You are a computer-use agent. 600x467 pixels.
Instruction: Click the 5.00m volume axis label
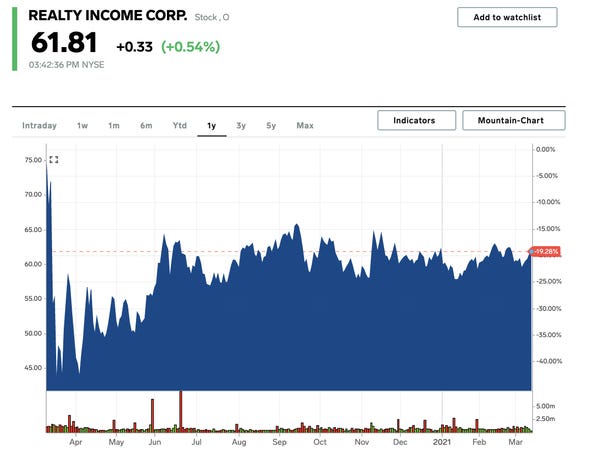coord(546,406)
